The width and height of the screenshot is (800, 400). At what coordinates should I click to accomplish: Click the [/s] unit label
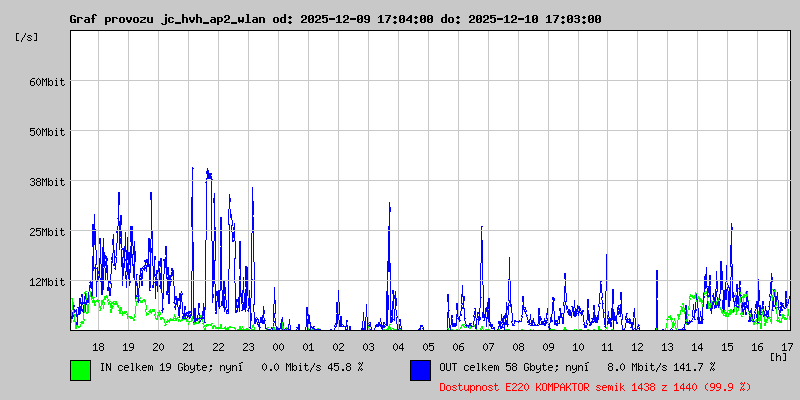point(27,37)
